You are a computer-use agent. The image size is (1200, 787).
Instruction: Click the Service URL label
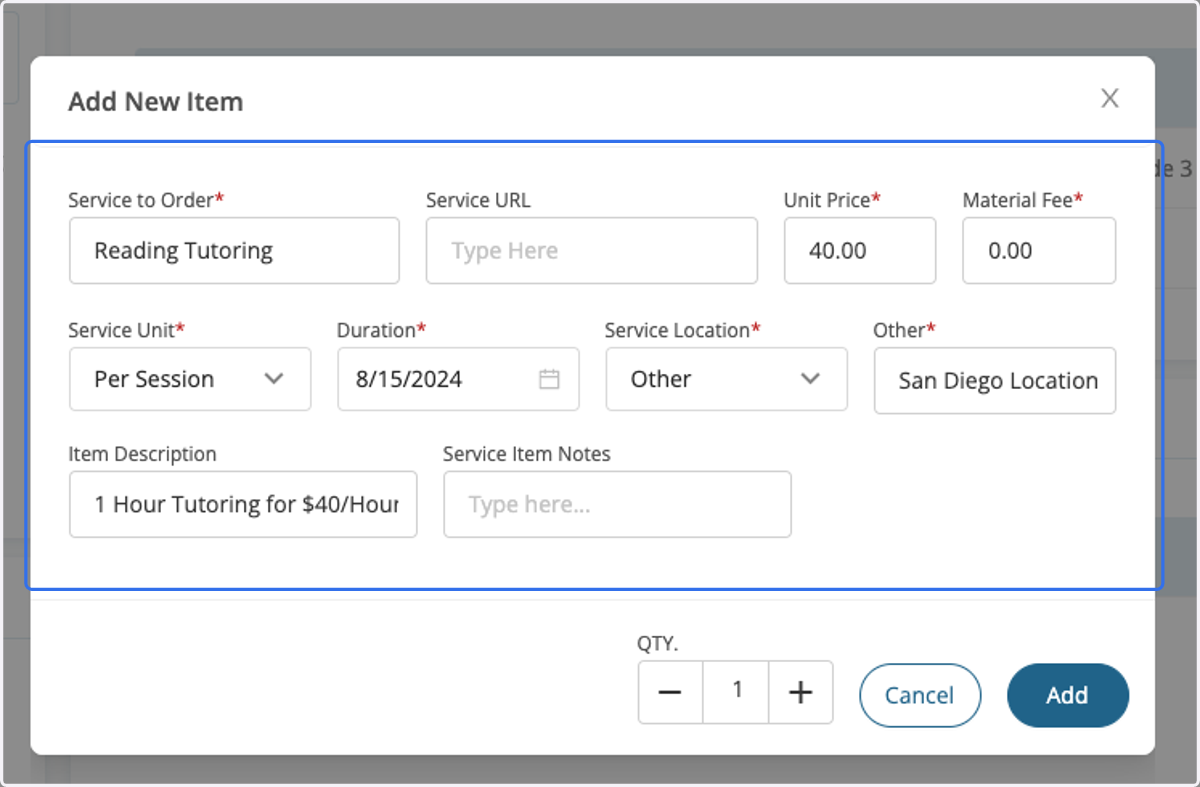[x=478, y=200]
